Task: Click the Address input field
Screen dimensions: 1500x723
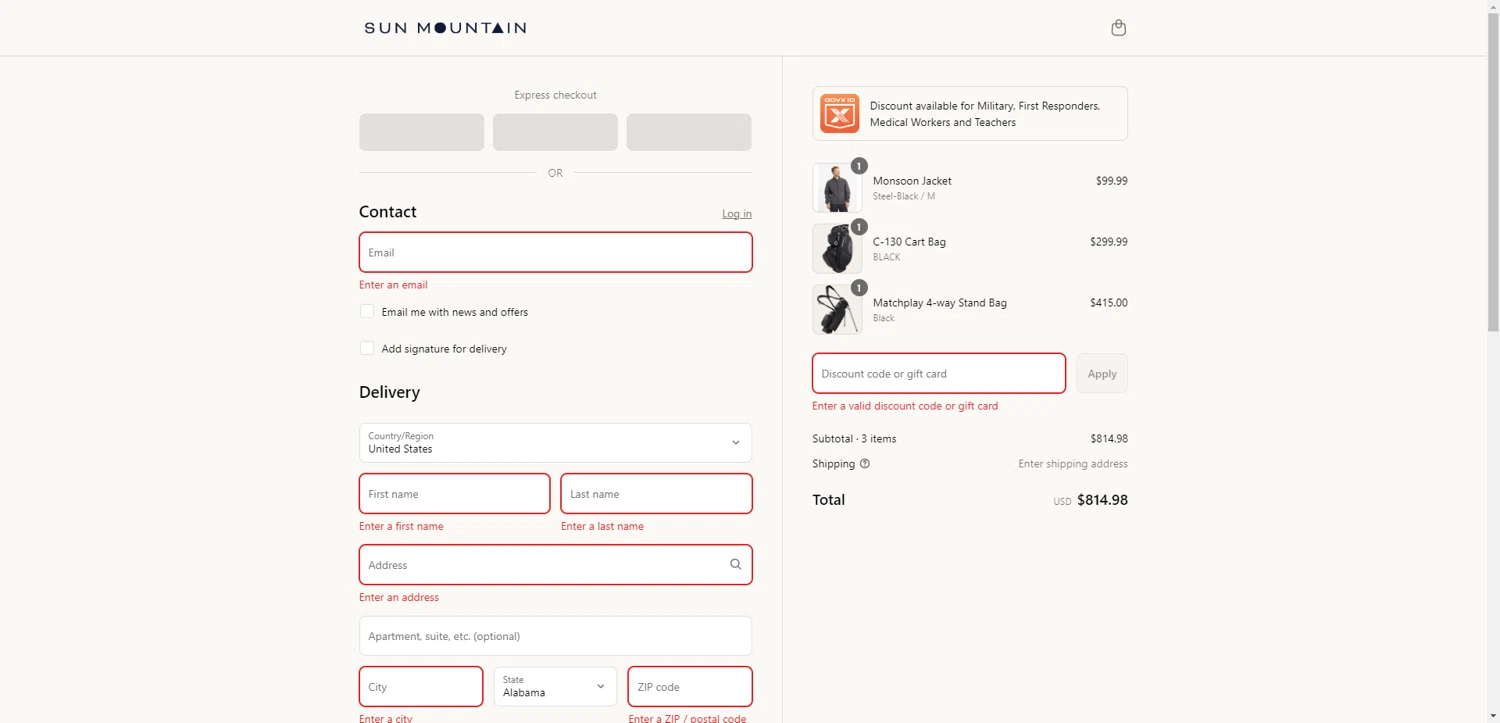Action: coord(555,565)
